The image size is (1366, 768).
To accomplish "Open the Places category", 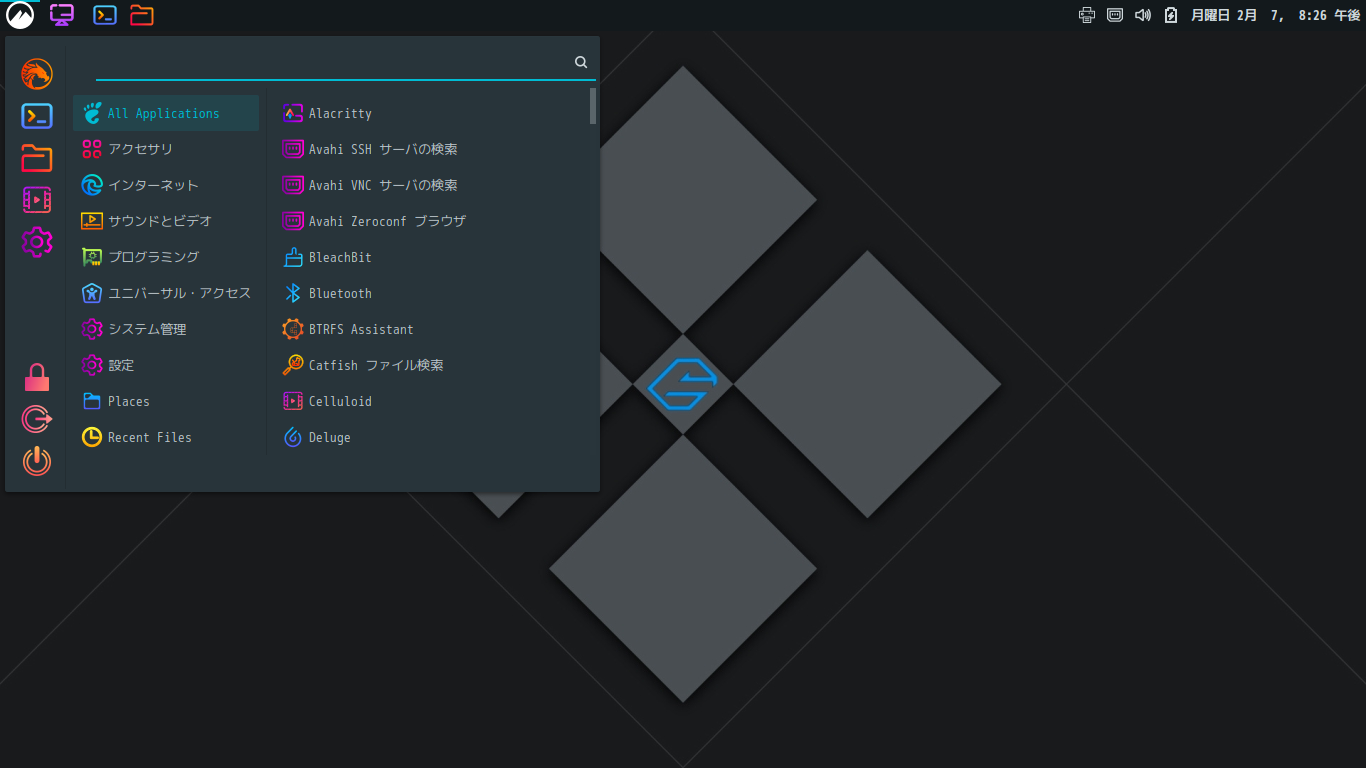I will click(x=166, y=401).
